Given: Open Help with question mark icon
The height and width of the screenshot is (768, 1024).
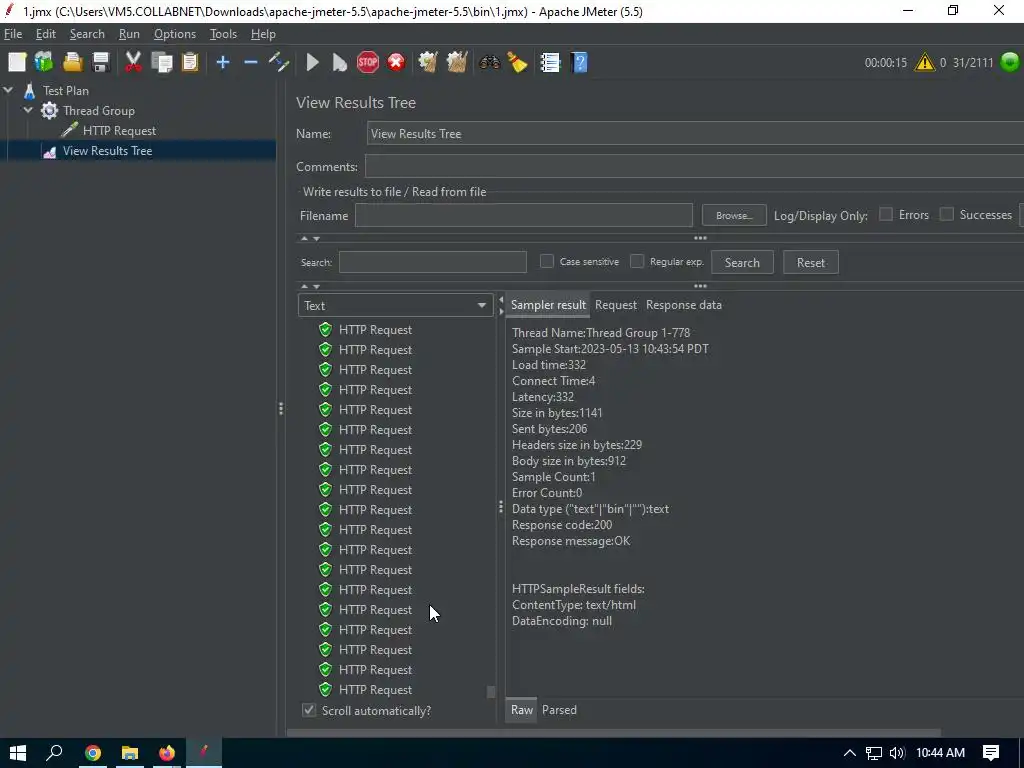Looking at the screenshot, I should (579, 63).
